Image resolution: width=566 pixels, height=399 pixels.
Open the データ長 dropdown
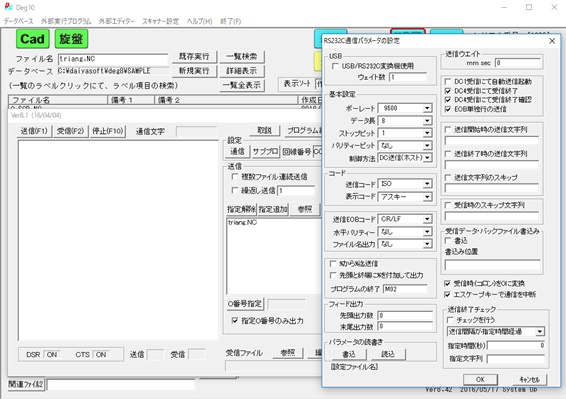pos(427,121)
